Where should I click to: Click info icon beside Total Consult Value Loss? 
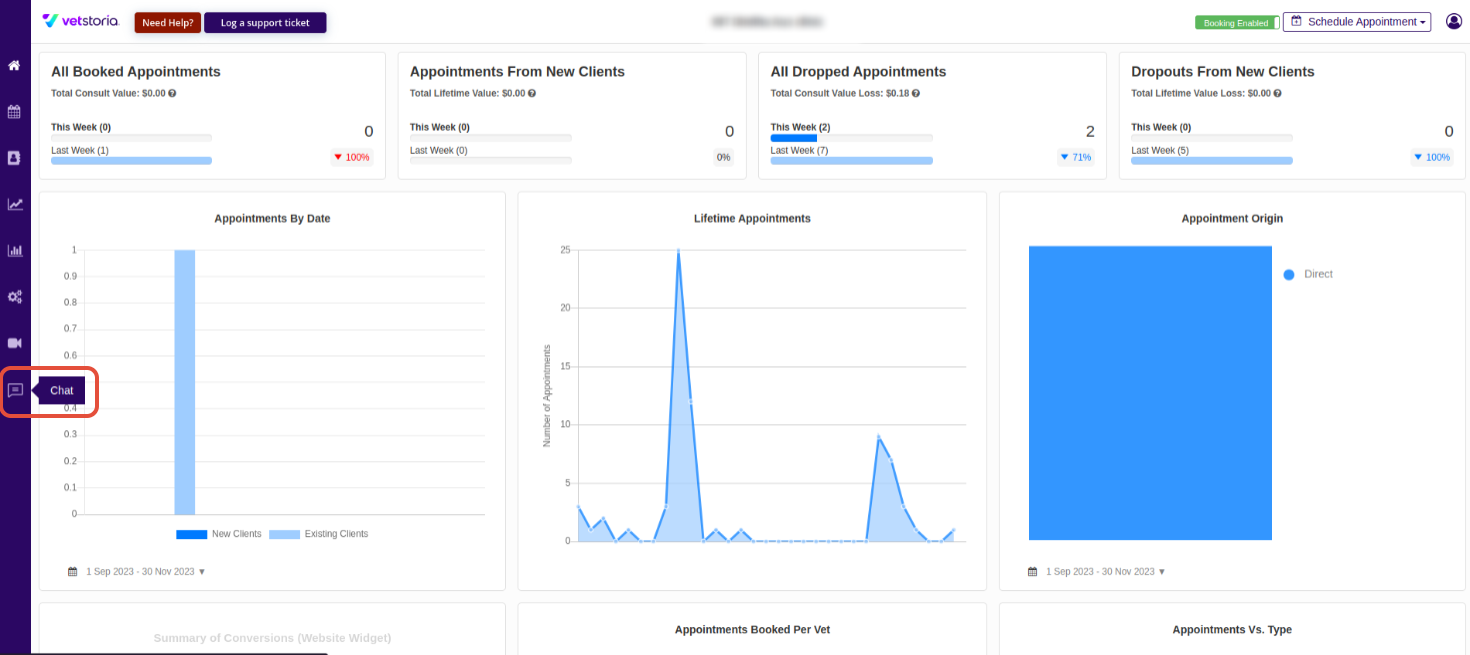coord(916,93)
